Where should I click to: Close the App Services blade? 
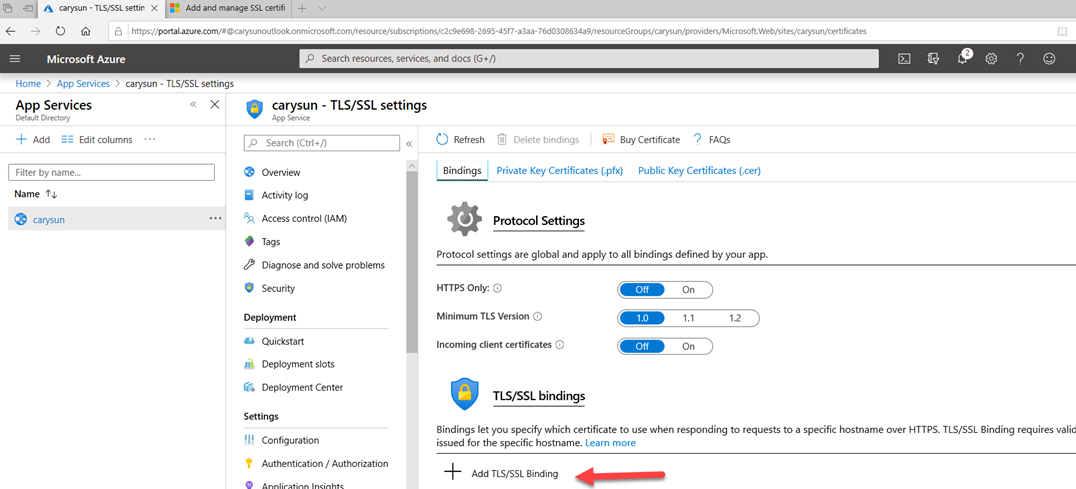point(214,104)
